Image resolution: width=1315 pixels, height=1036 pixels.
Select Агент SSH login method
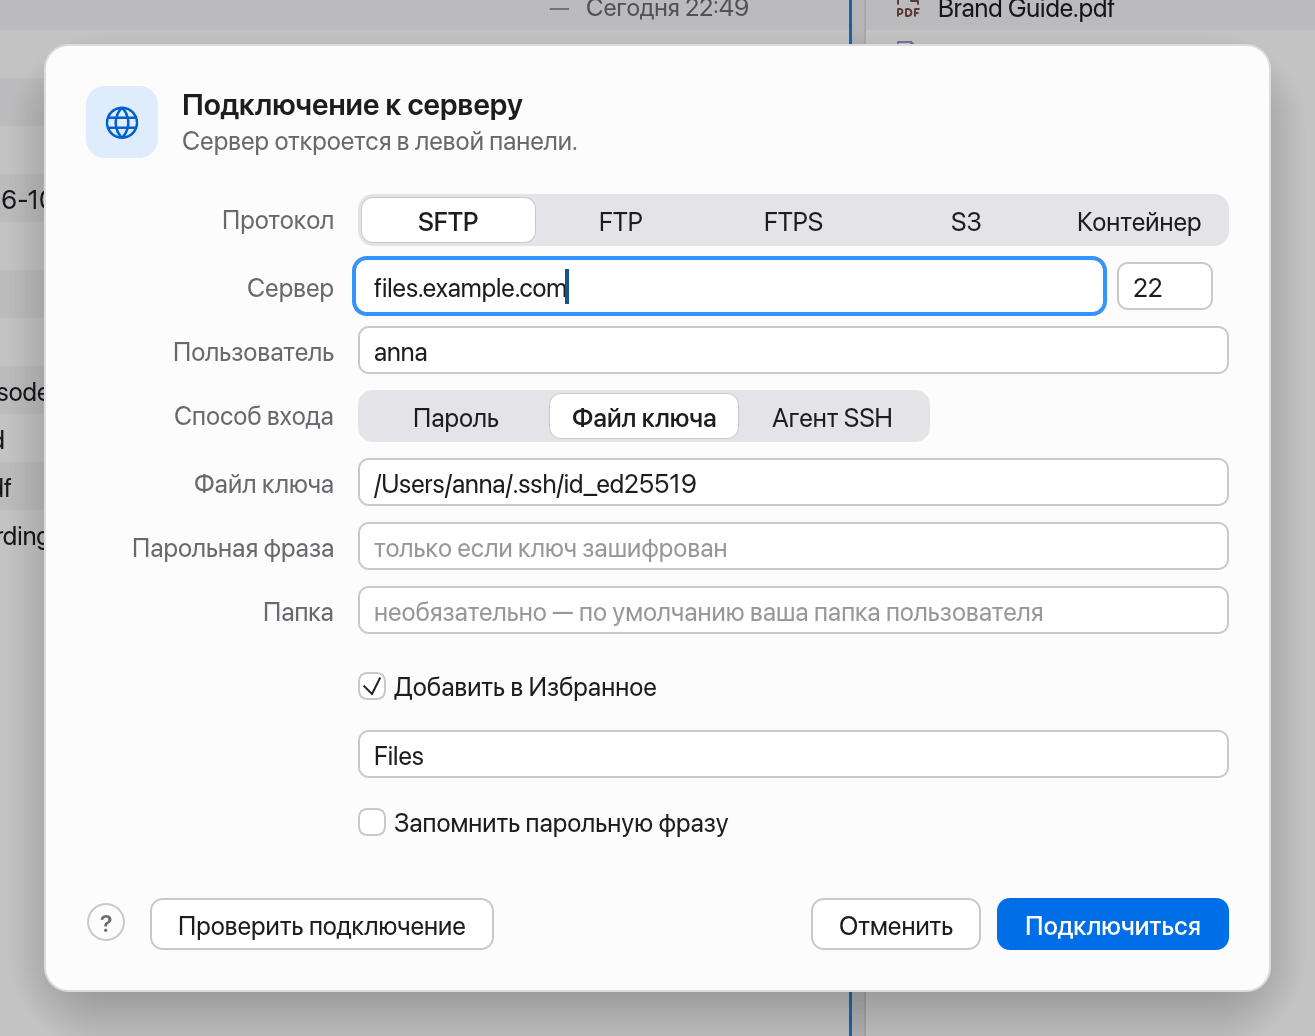coord(832,417)
